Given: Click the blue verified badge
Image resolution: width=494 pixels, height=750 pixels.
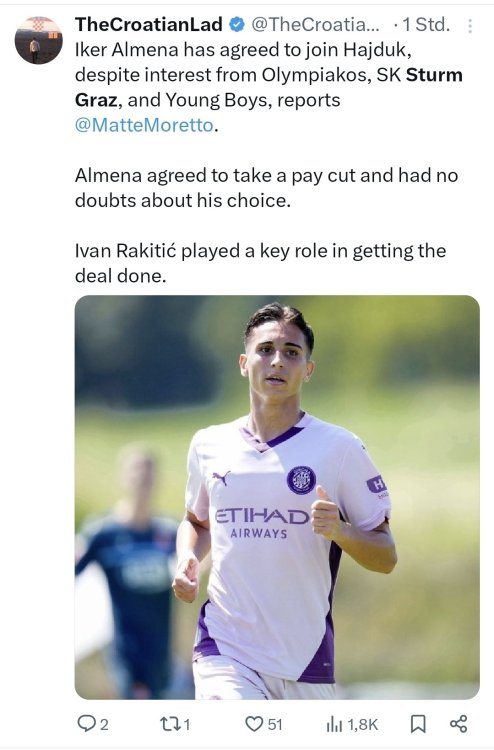Looking at the screenshot, I should (x=237, y=24).
